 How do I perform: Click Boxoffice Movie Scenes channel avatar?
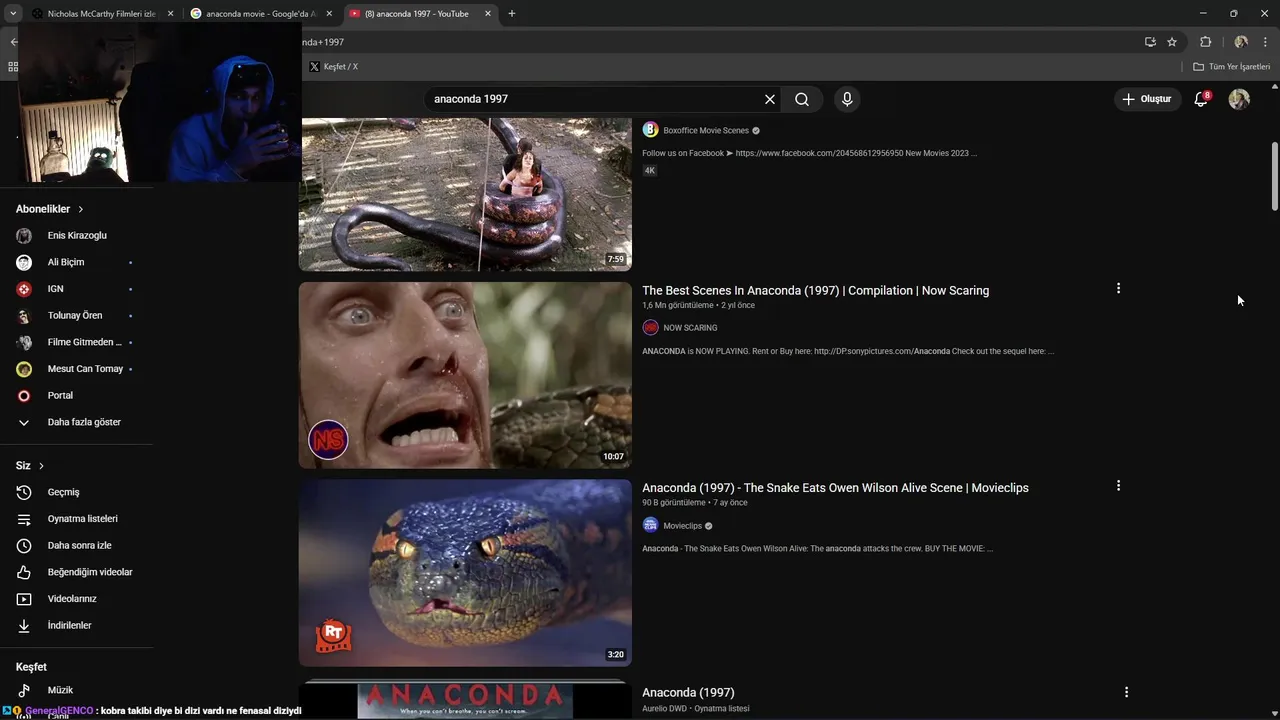pyautogui.click(x=650, y=130)
